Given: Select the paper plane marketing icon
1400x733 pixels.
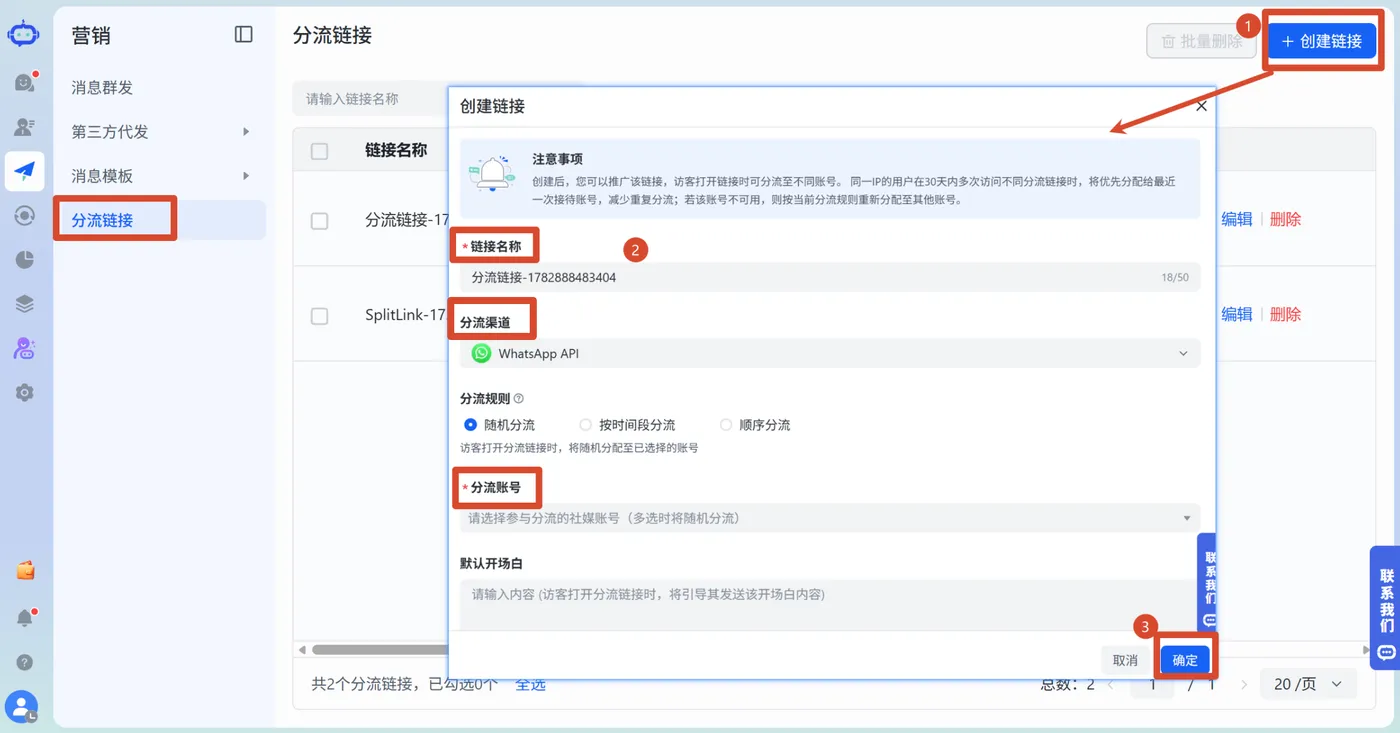Looking at the screenshot, I should [x=25, y=171].
